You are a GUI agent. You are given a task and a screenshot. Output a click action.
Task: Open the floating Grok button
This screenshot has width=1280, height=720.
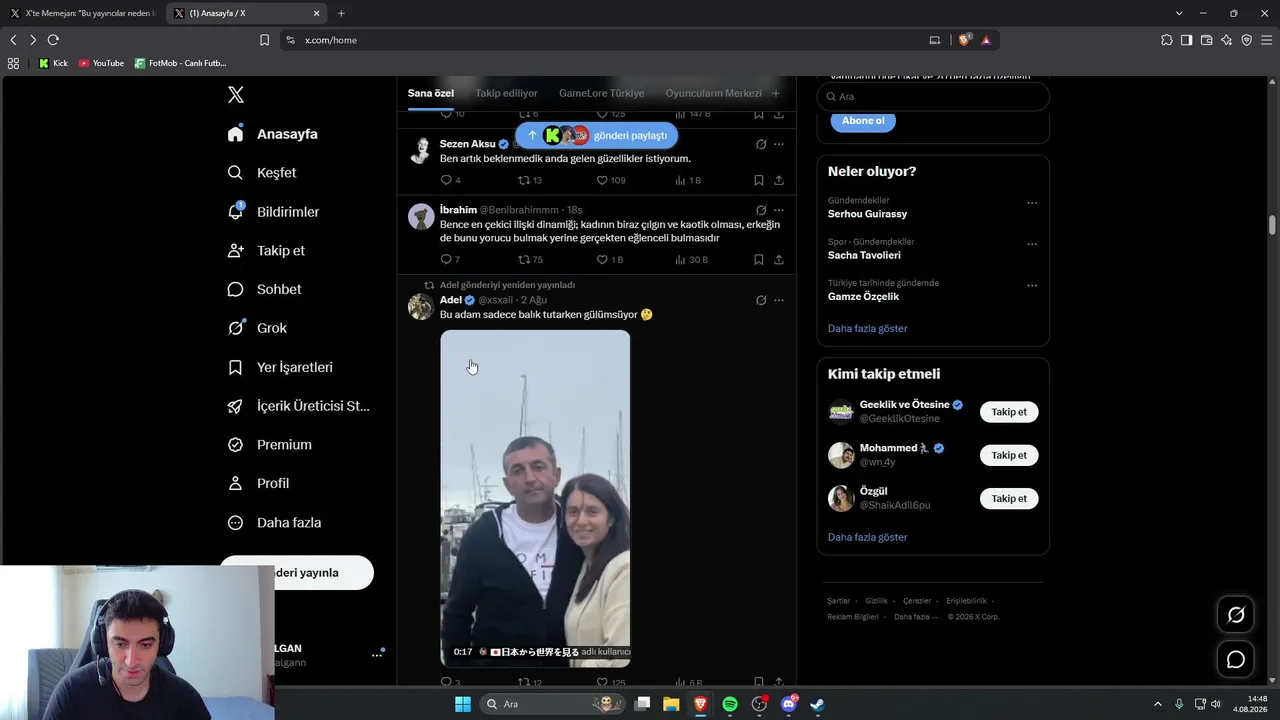[x=1236, y=615]
